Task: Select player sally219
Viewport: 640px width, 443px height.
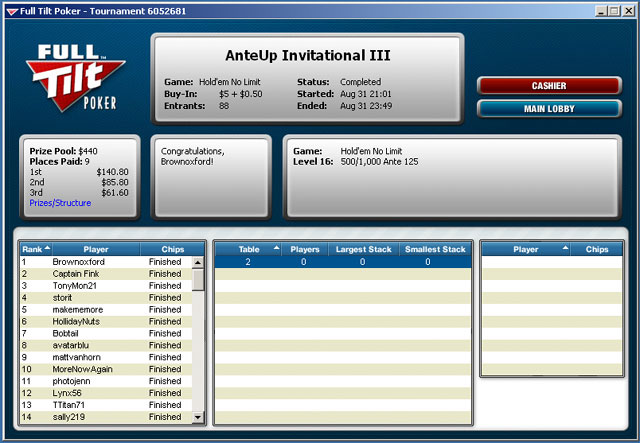Action: click(x=106, y=417)
